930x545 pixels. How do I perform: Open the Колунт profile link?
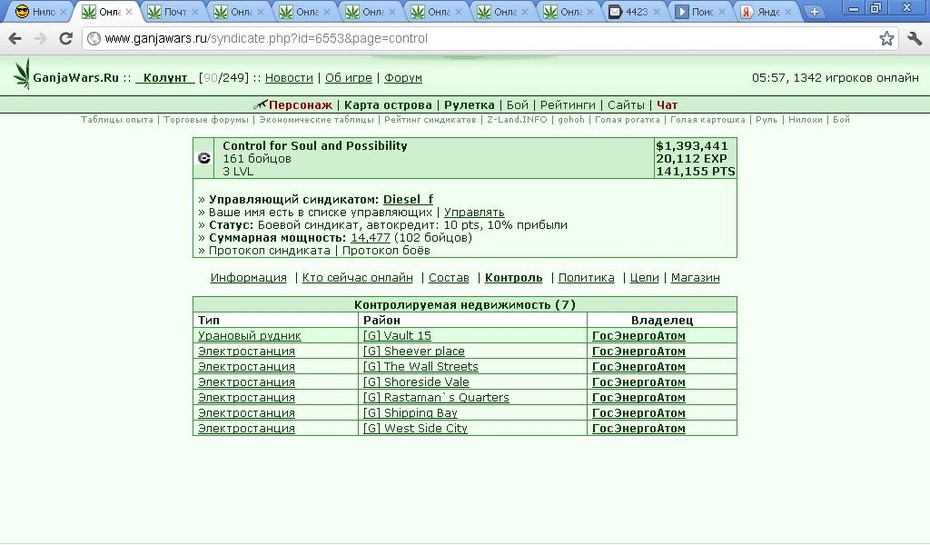pyautogui.click(x=165, y=78)
